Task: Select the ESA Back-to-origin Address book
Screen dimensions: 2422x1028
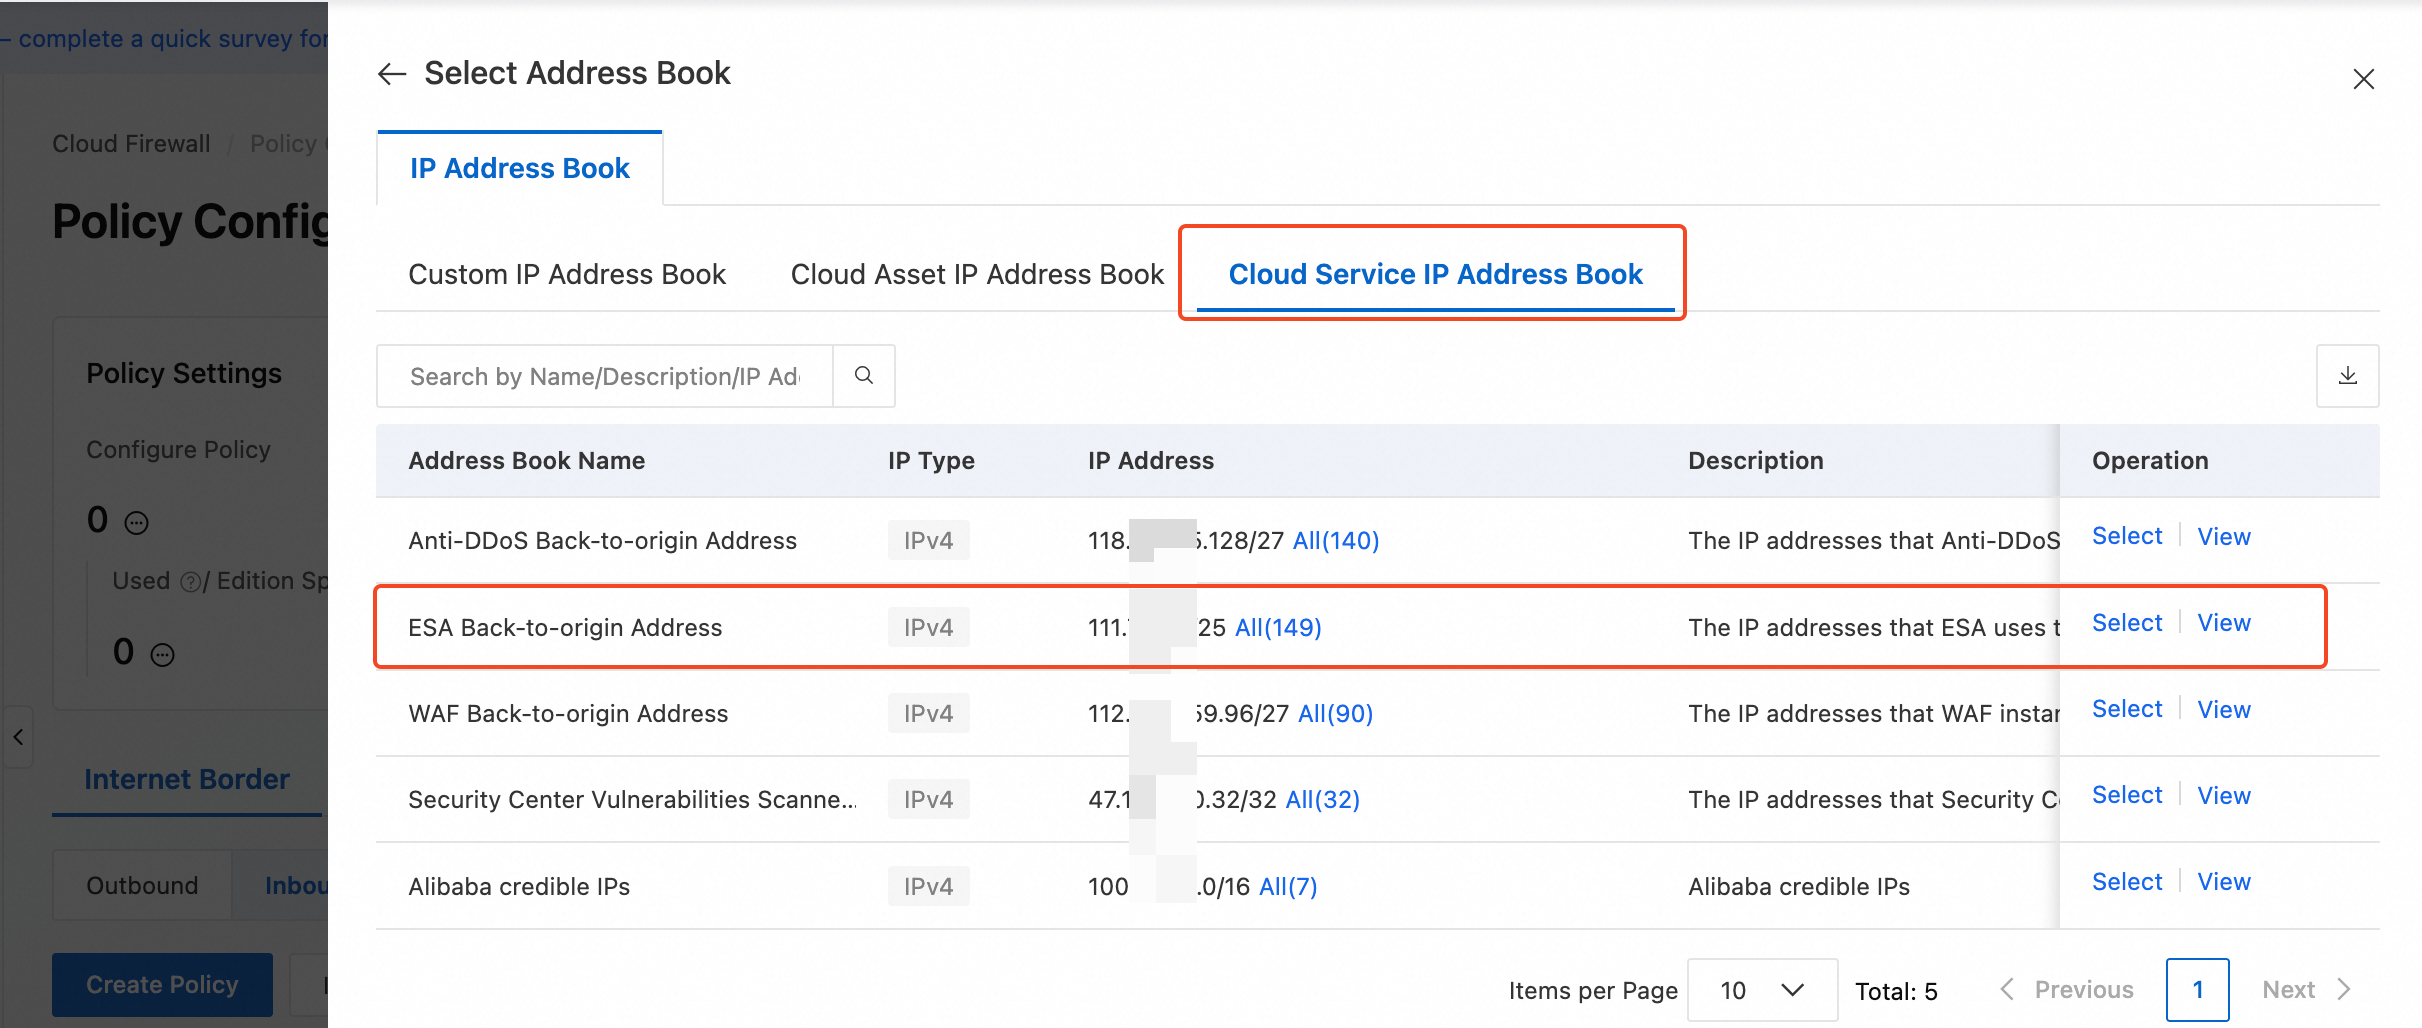Action: coord(2126,623)
